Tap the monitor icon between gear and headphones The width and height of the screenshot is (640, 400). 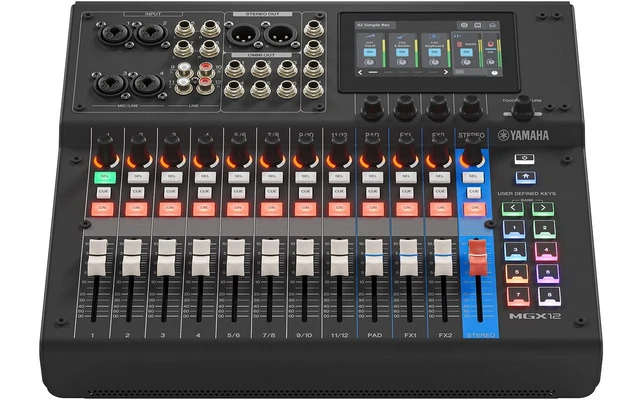pyautogui.click(x=478, y=25)
